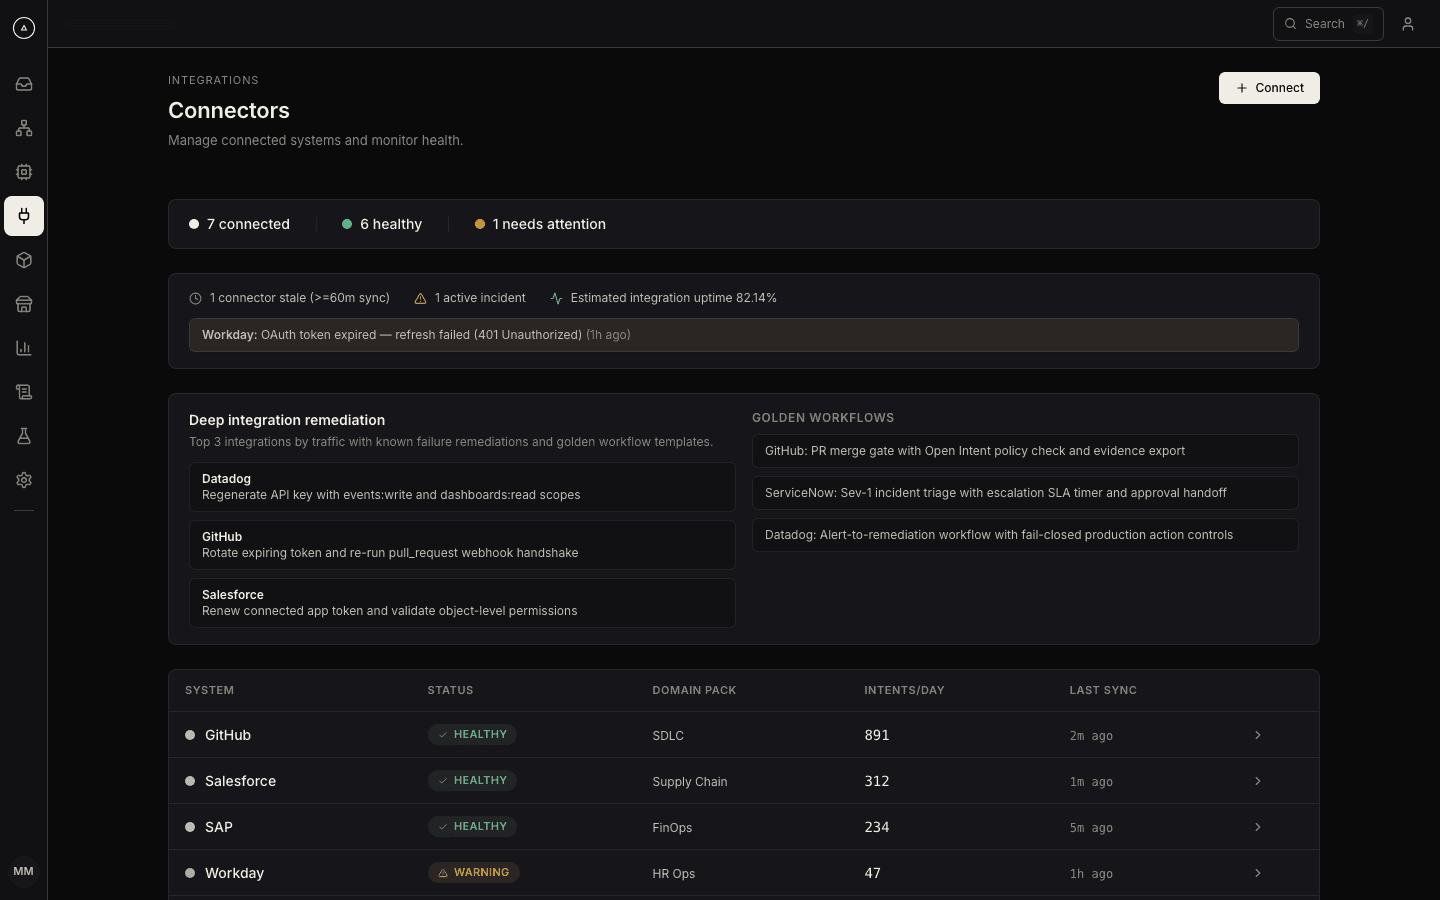The height and width of the screenshot is (900, 1440).
Task: Open the GitHub remediation card
Action: (462, 545)
